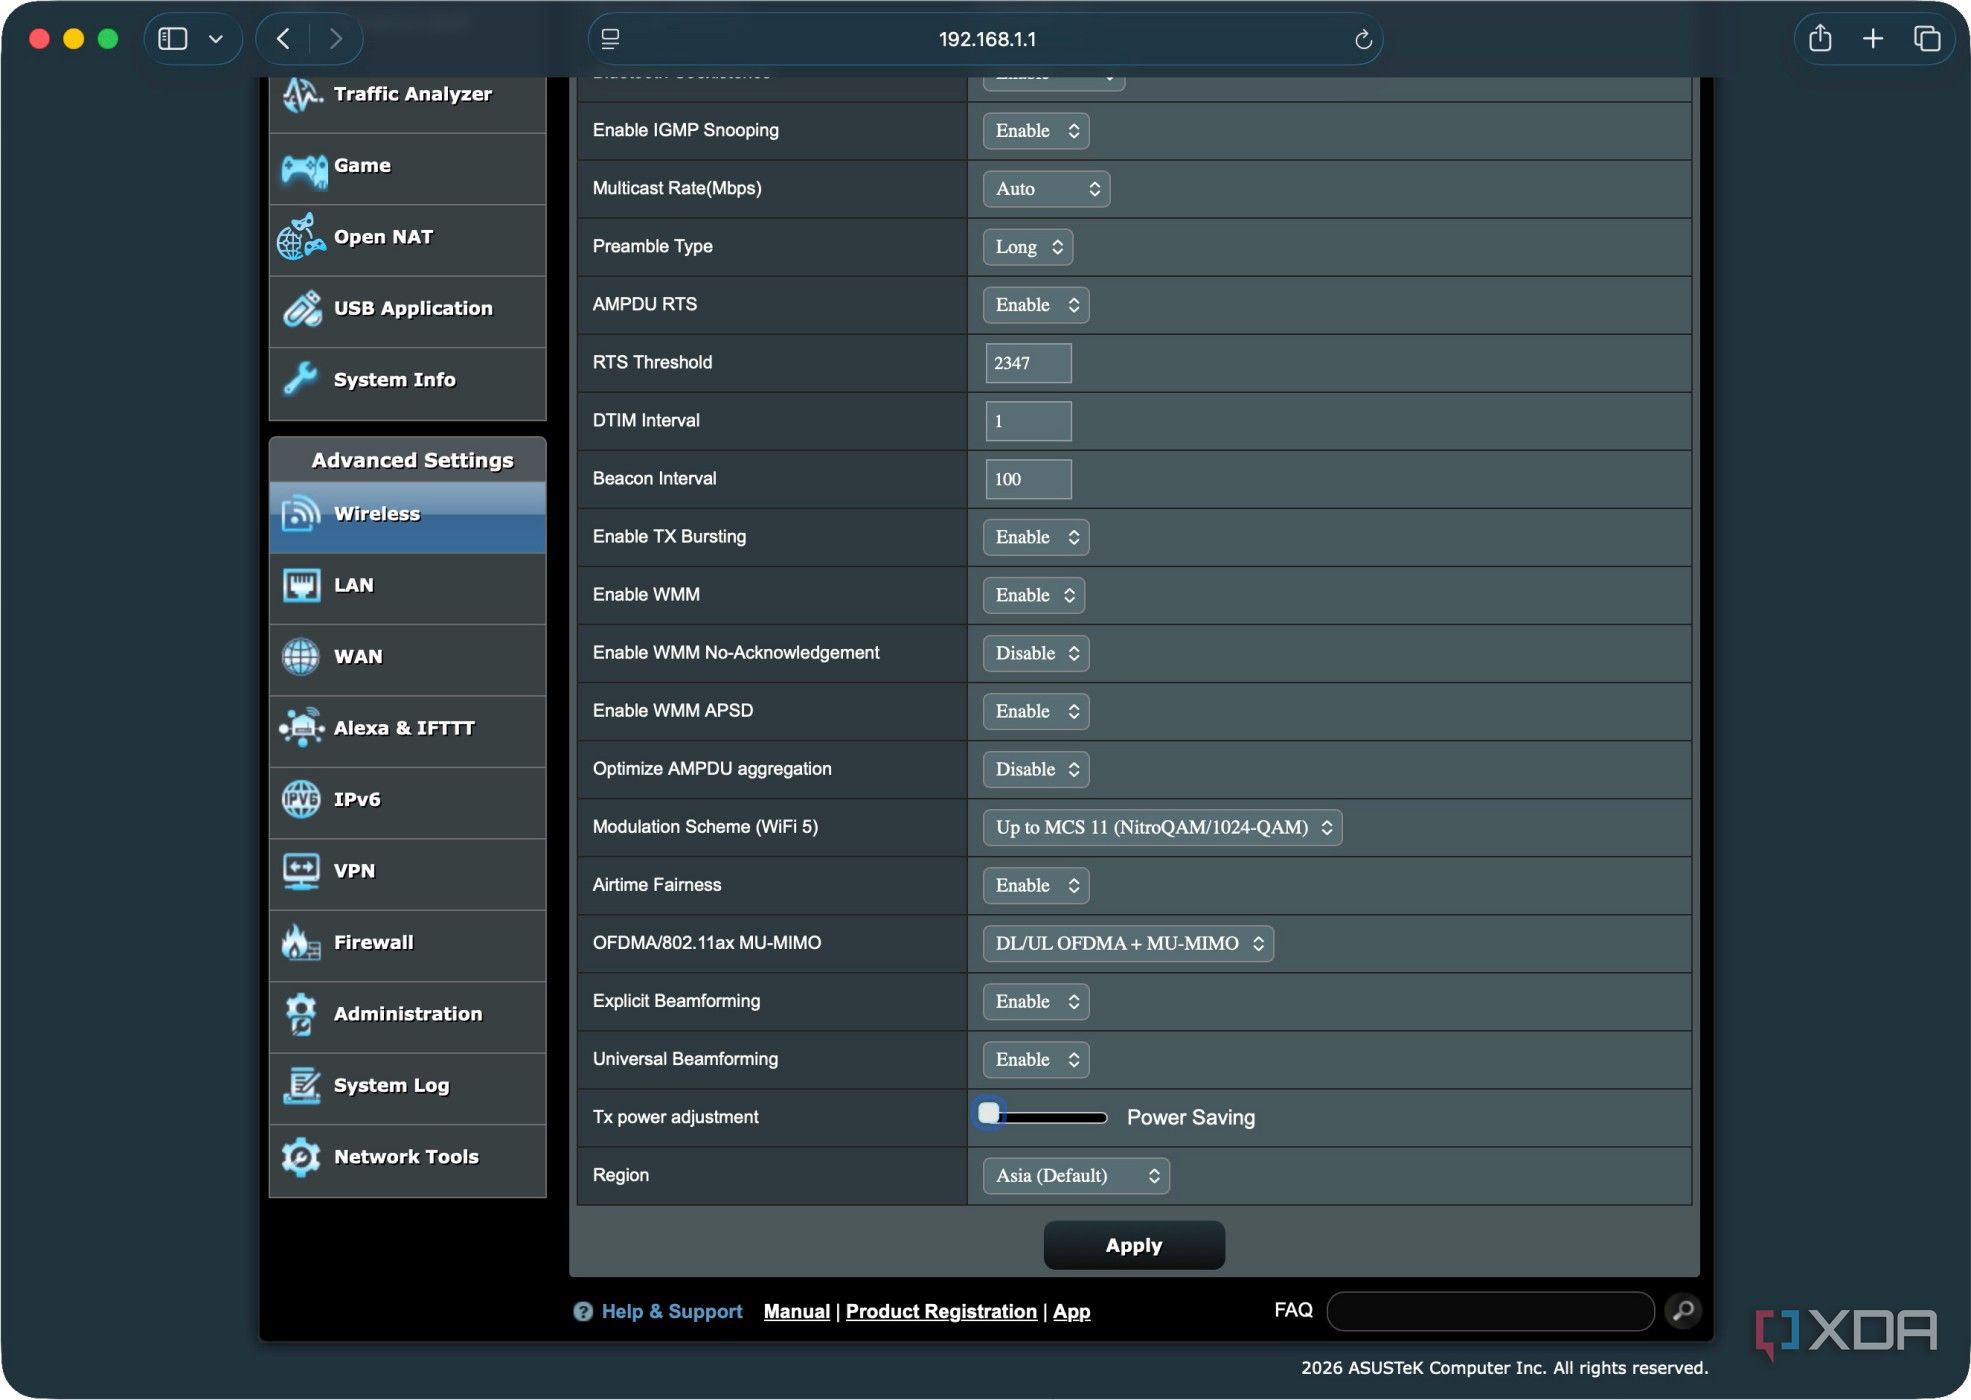Click the Safari share icon
Viewport: 1971px width, 1400px height.
tap(1820, 39)
